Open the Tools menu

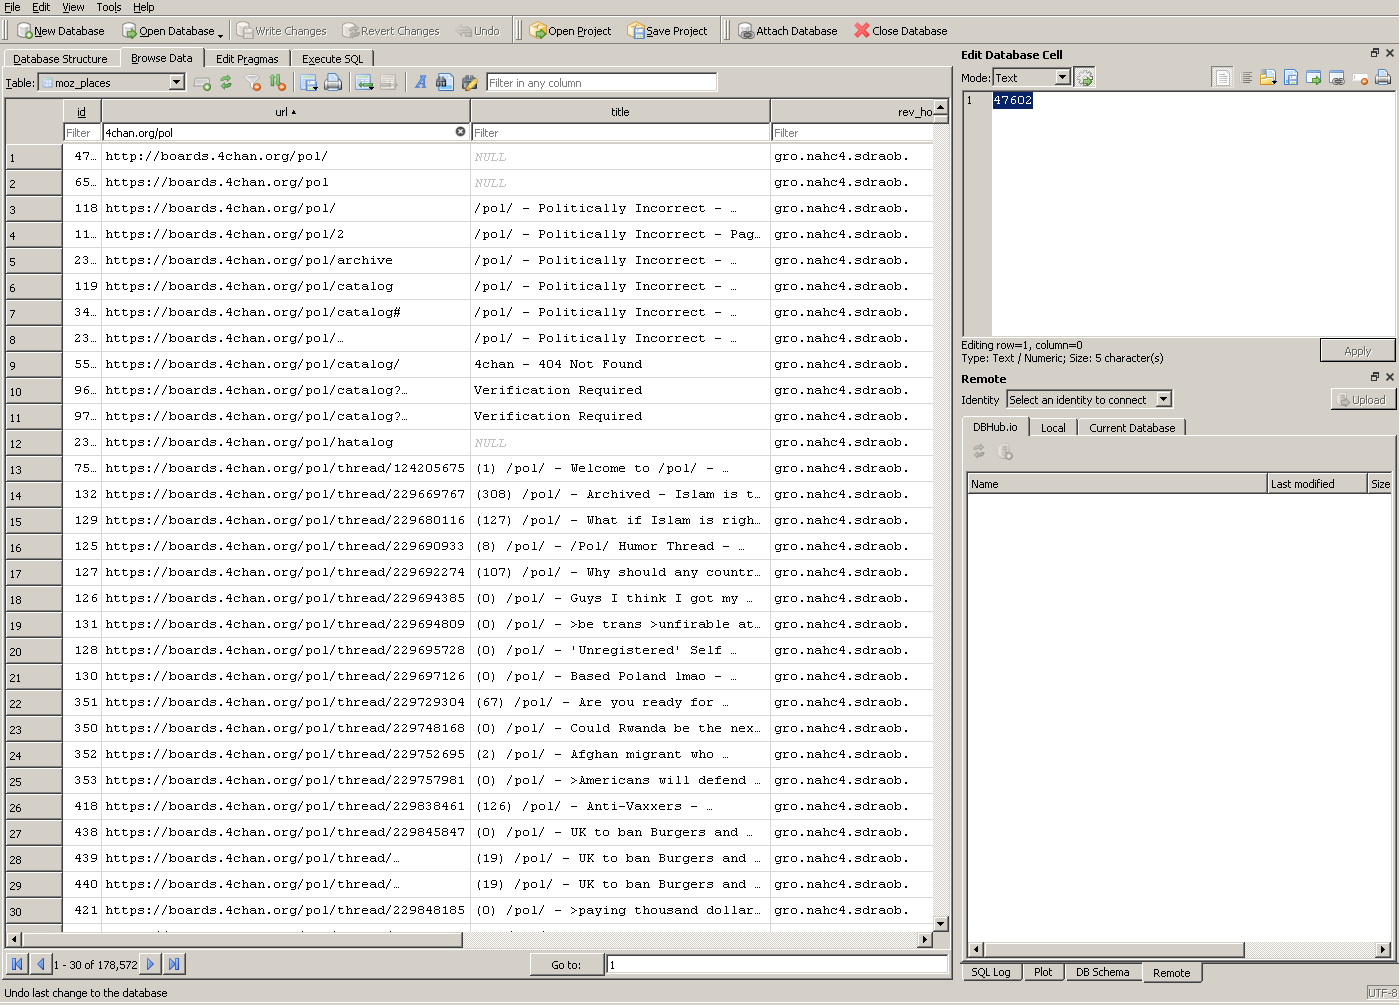109,7
